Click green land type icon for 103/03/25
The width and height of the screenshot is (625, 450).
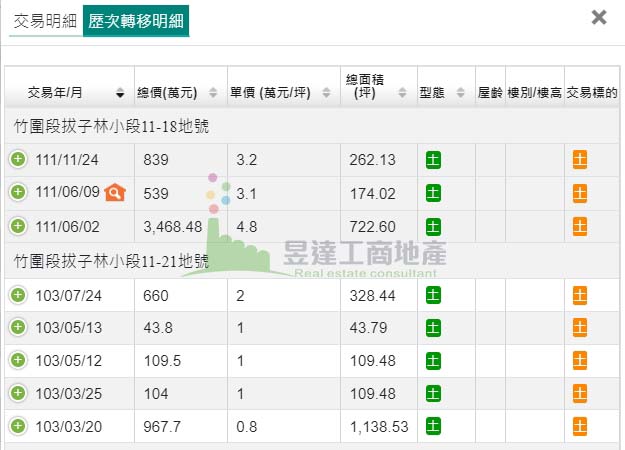point(433,393)
